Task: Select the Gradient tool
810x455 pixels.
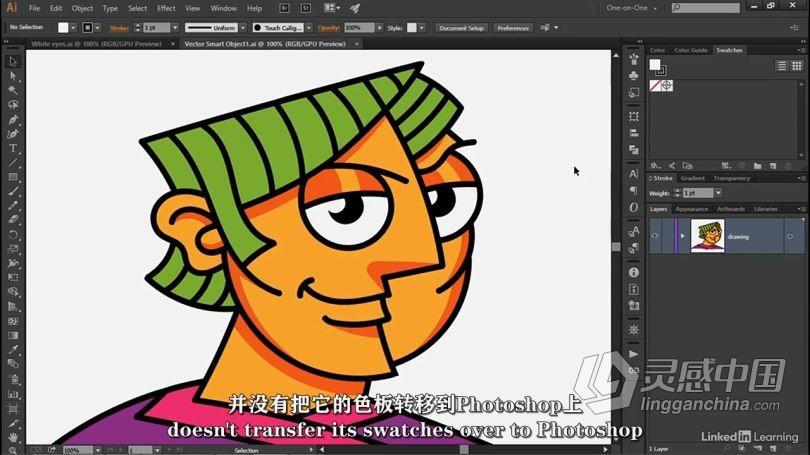Action: pos(13,336)
